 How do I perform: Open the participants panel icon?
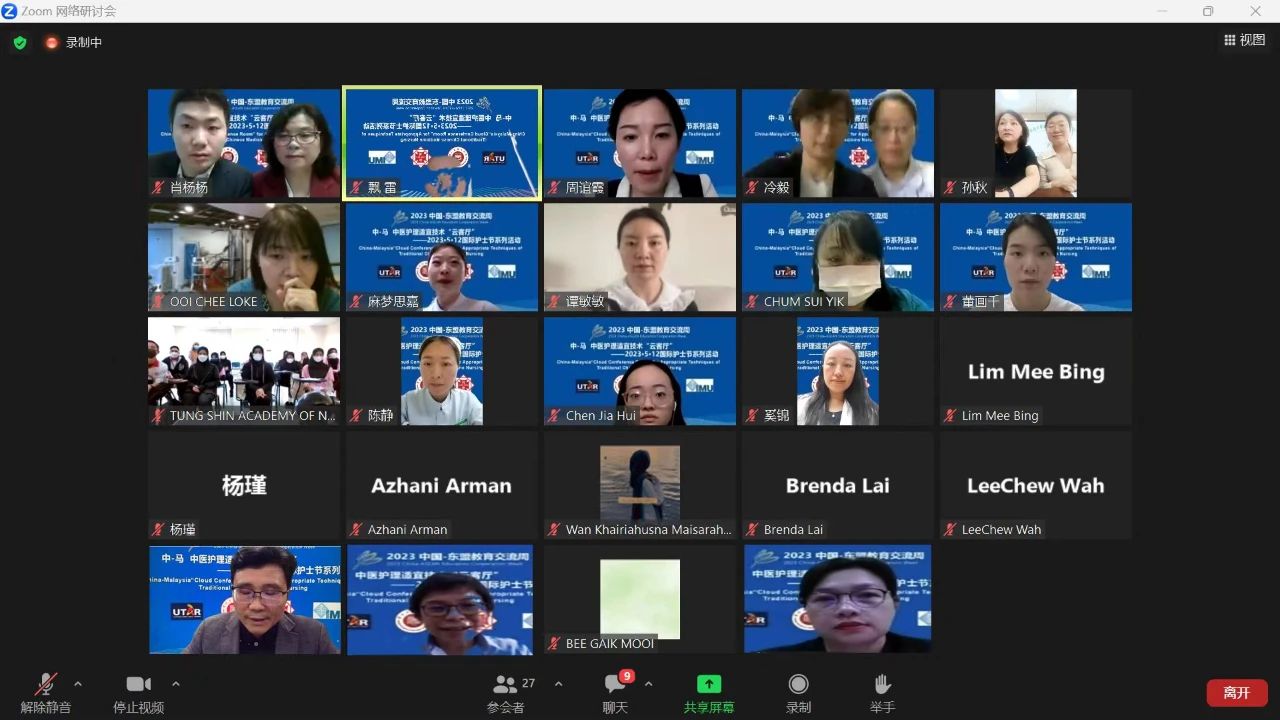point(506,685)
